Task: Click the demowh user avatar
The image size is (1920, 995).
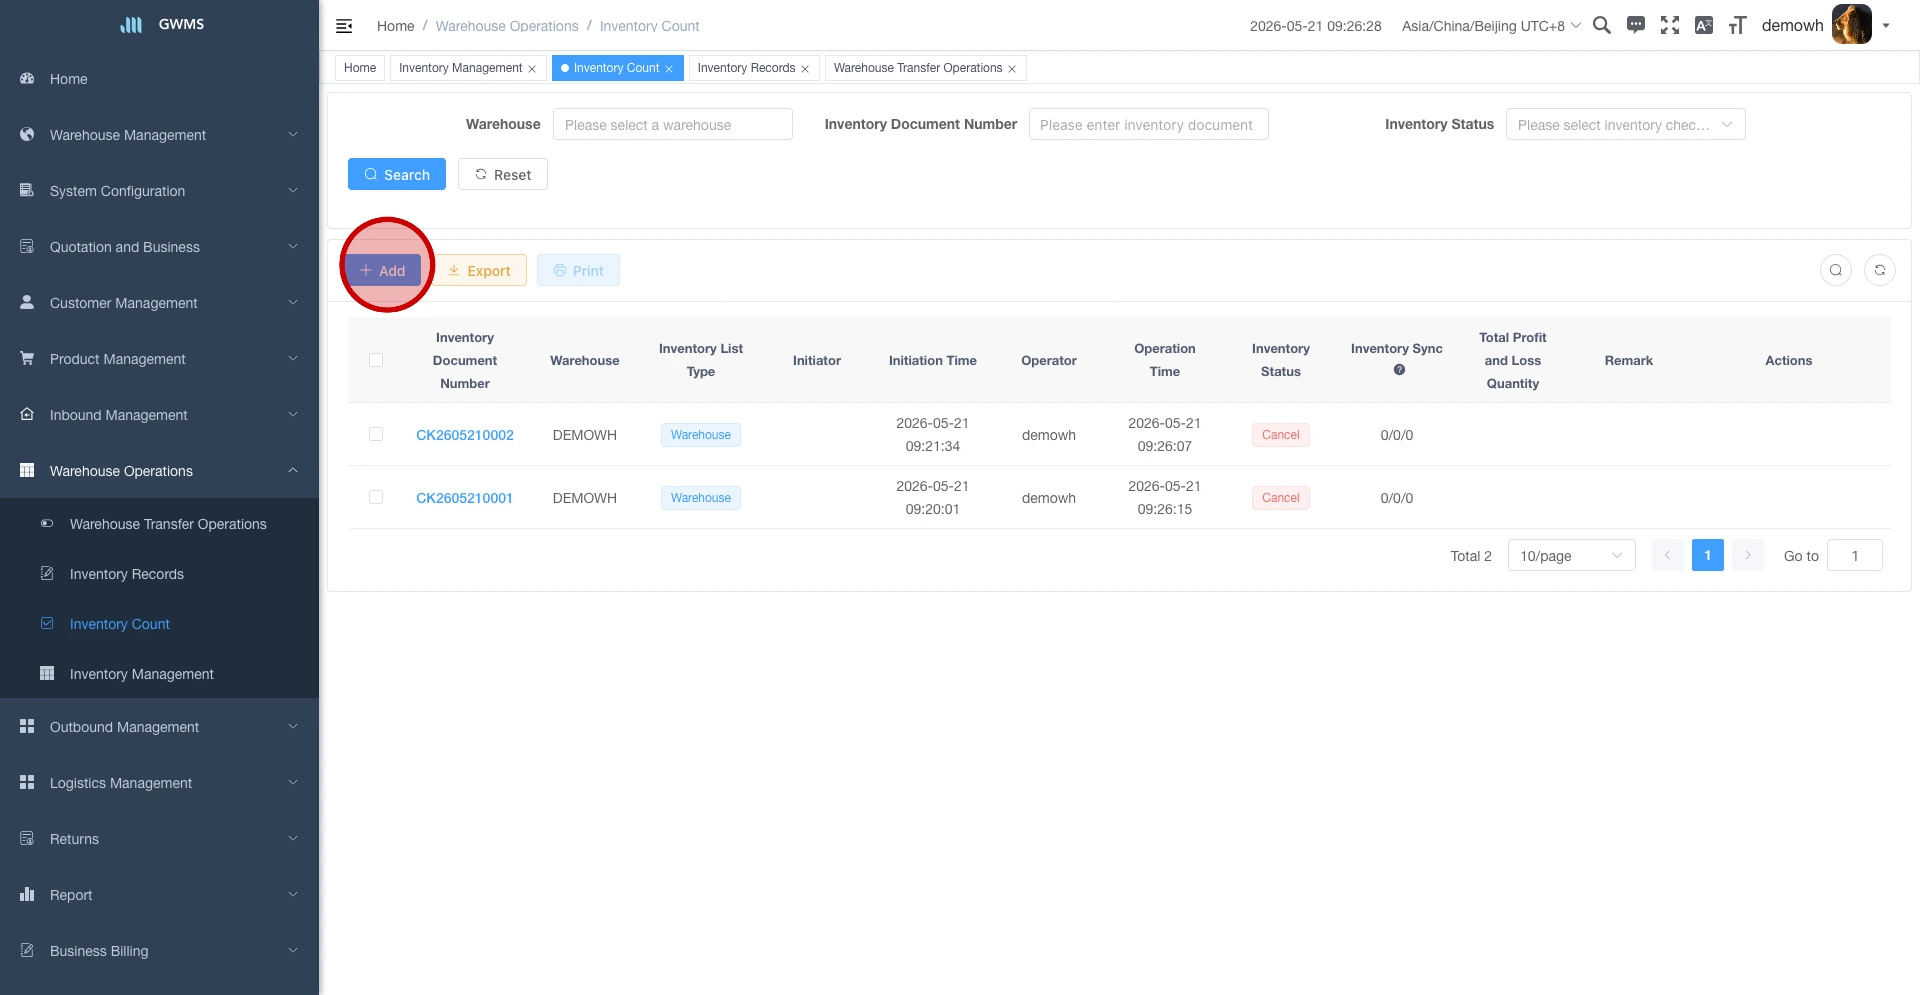Action: [1851, 25]
